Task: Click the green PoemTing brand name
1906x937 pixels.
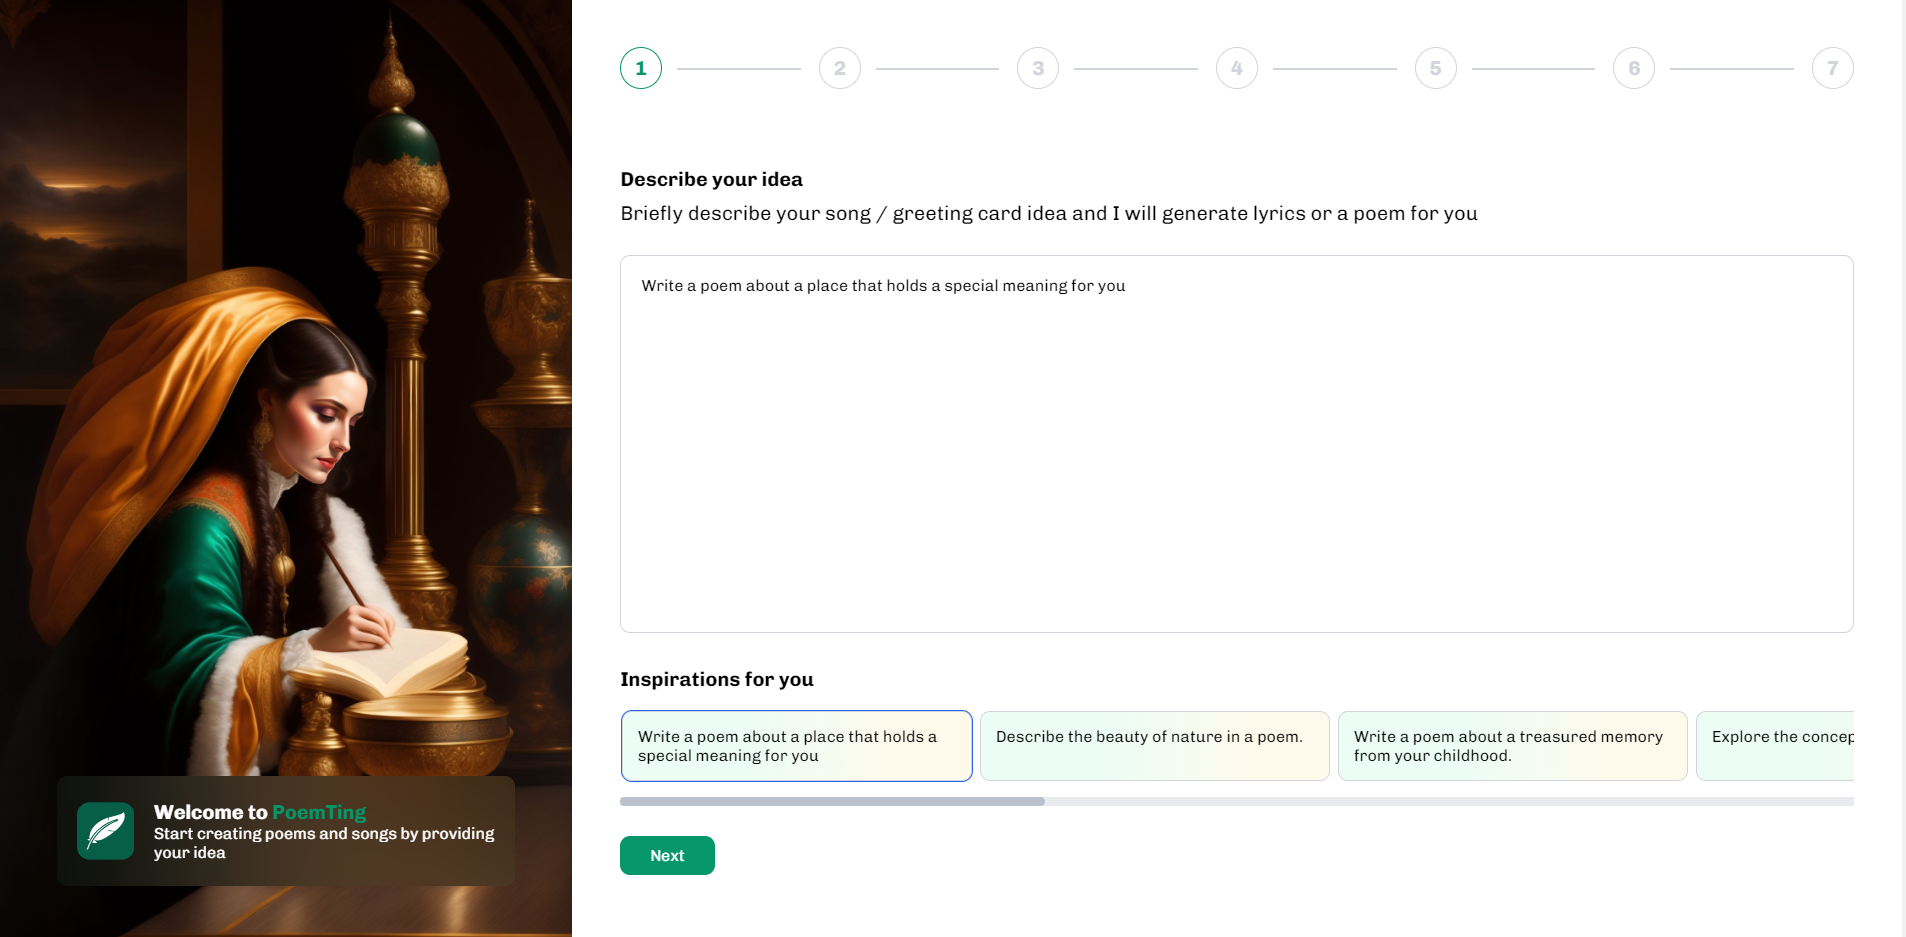Action: [319, 812]
